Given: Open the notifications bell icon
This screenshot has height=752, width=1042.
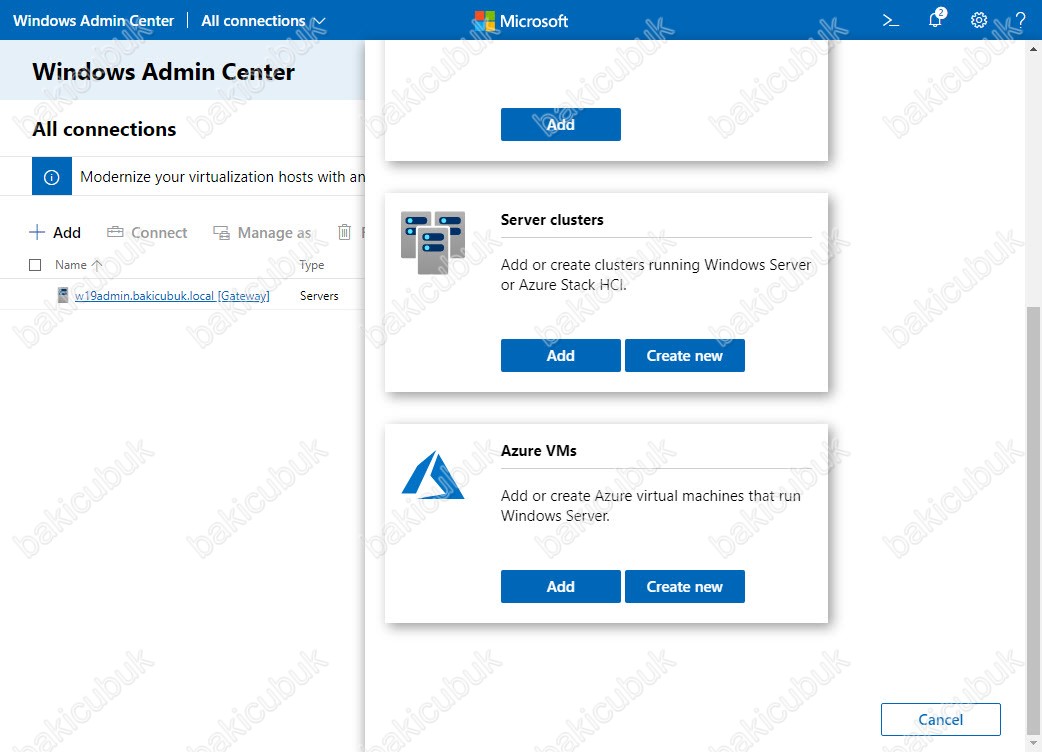Looking at the screenshot, I should coord(936,19).
